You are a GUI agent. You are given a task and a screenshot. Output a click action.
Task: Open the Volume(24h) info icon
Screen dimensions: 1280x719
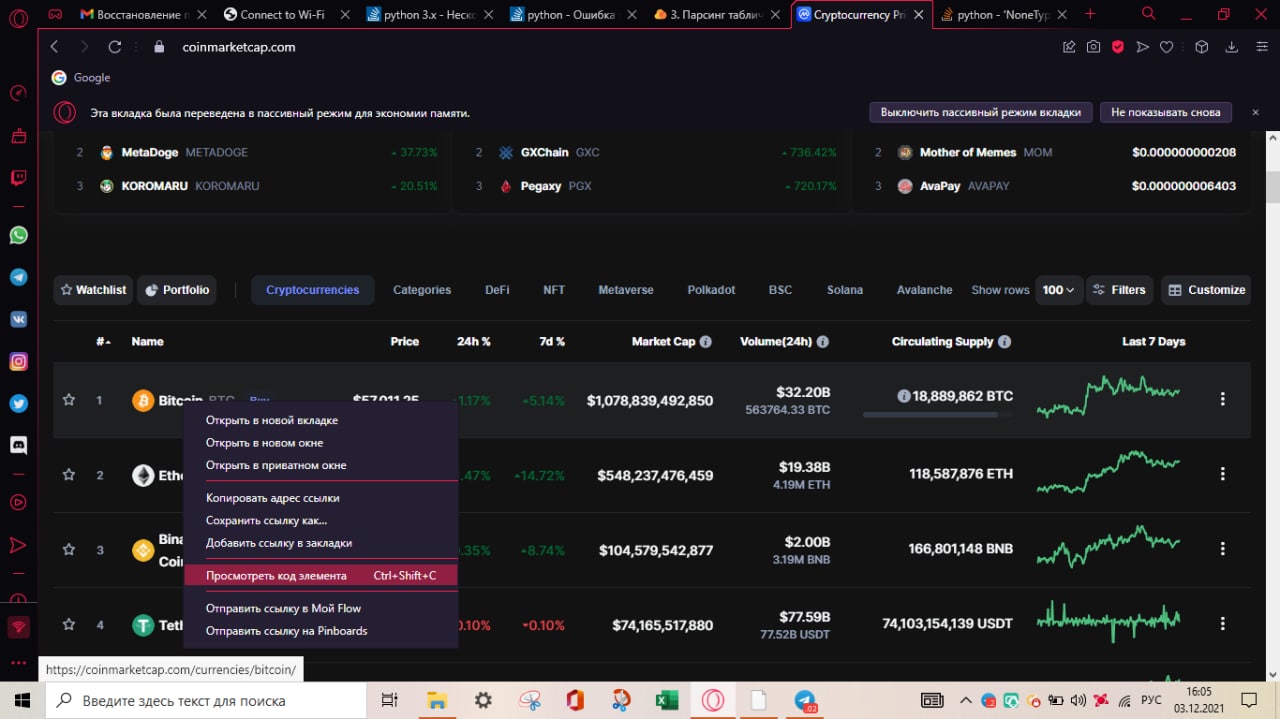point(823,342)
